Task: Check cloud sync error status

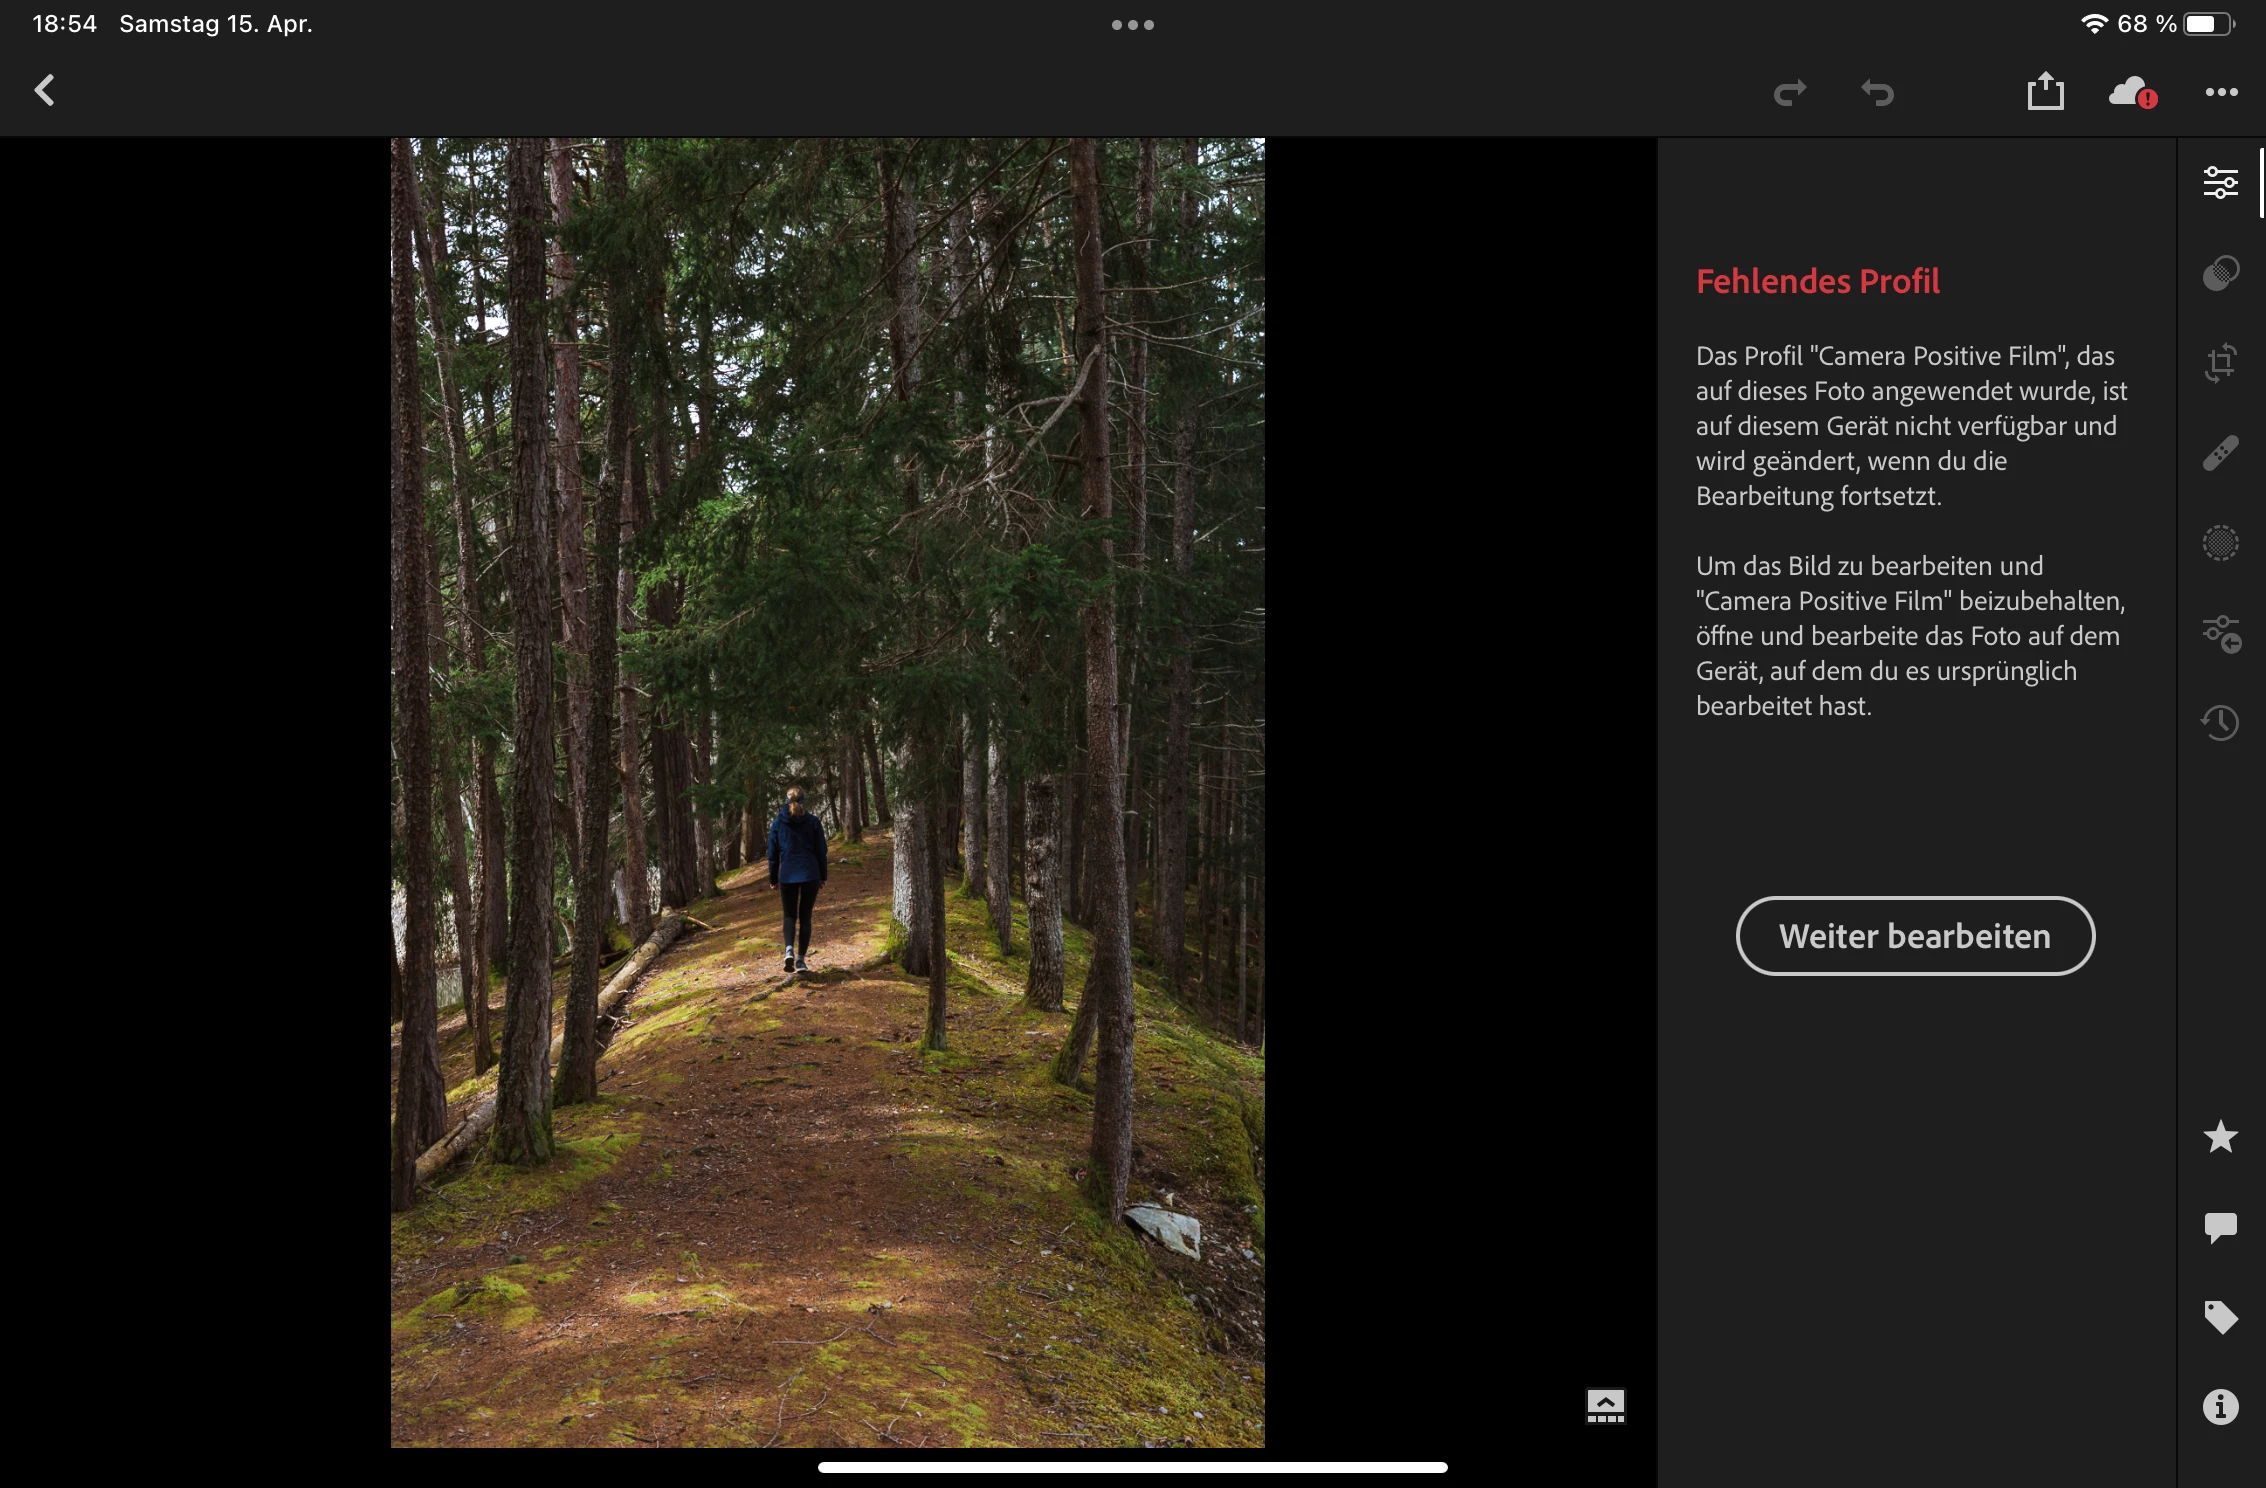Action: (2132, 93)
